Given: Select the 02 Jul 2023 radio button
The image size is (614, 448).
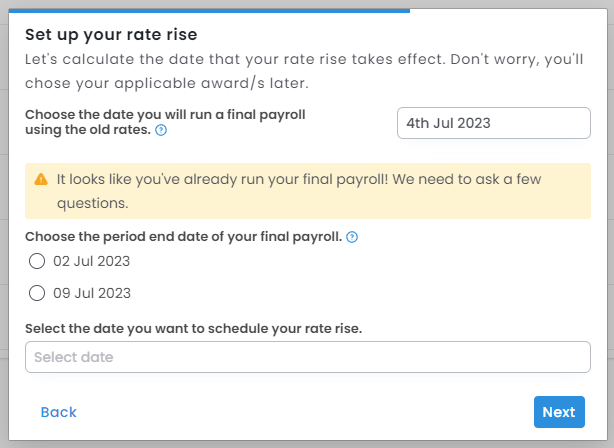Looking at the screenshot, I should 37,261.
